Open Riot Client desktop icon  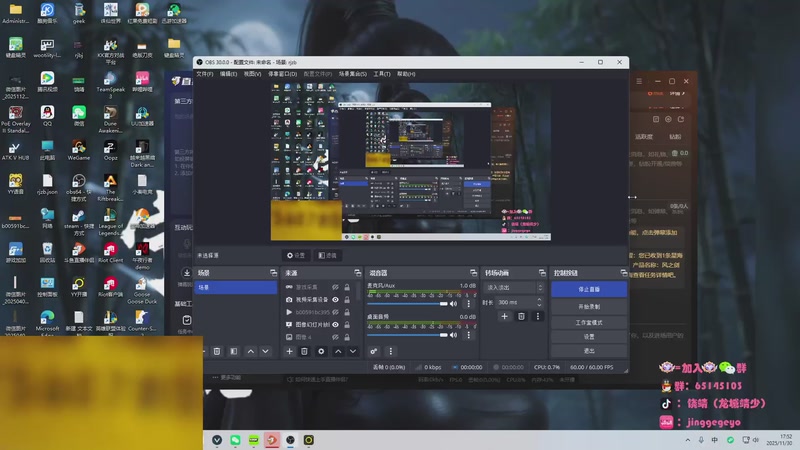110,253
